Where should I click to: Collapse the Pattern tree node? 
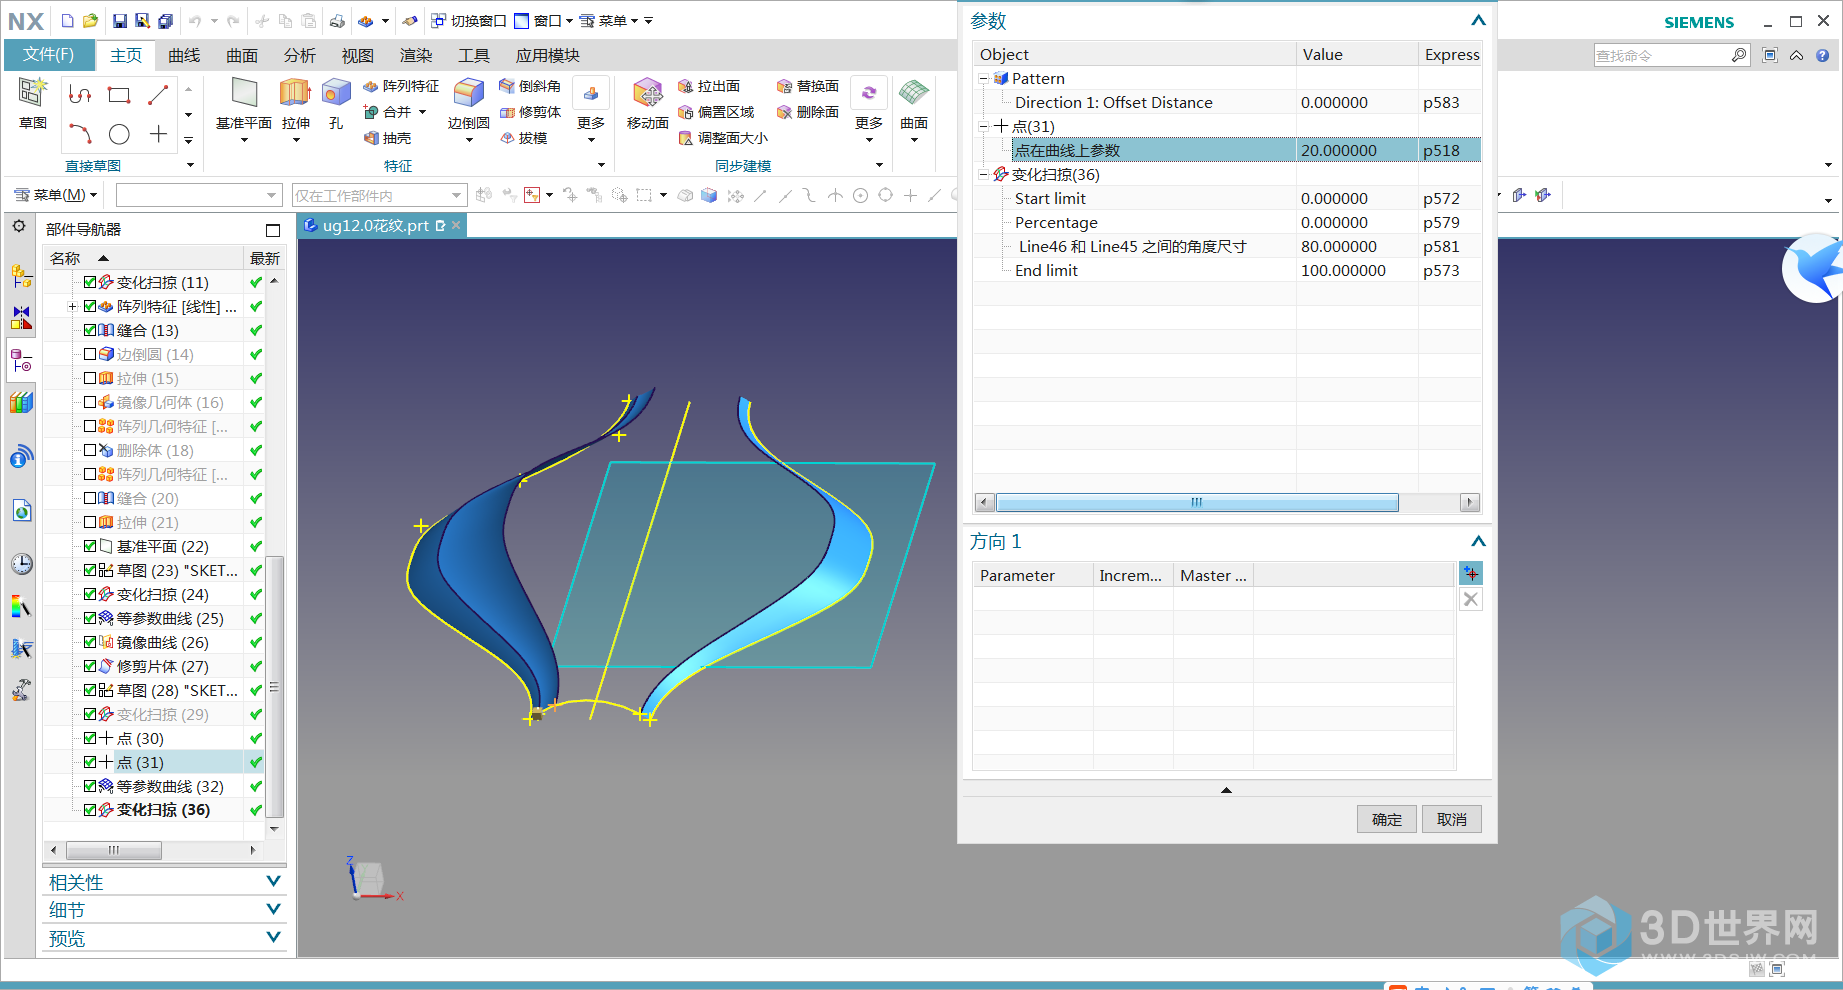pos(984,78)
